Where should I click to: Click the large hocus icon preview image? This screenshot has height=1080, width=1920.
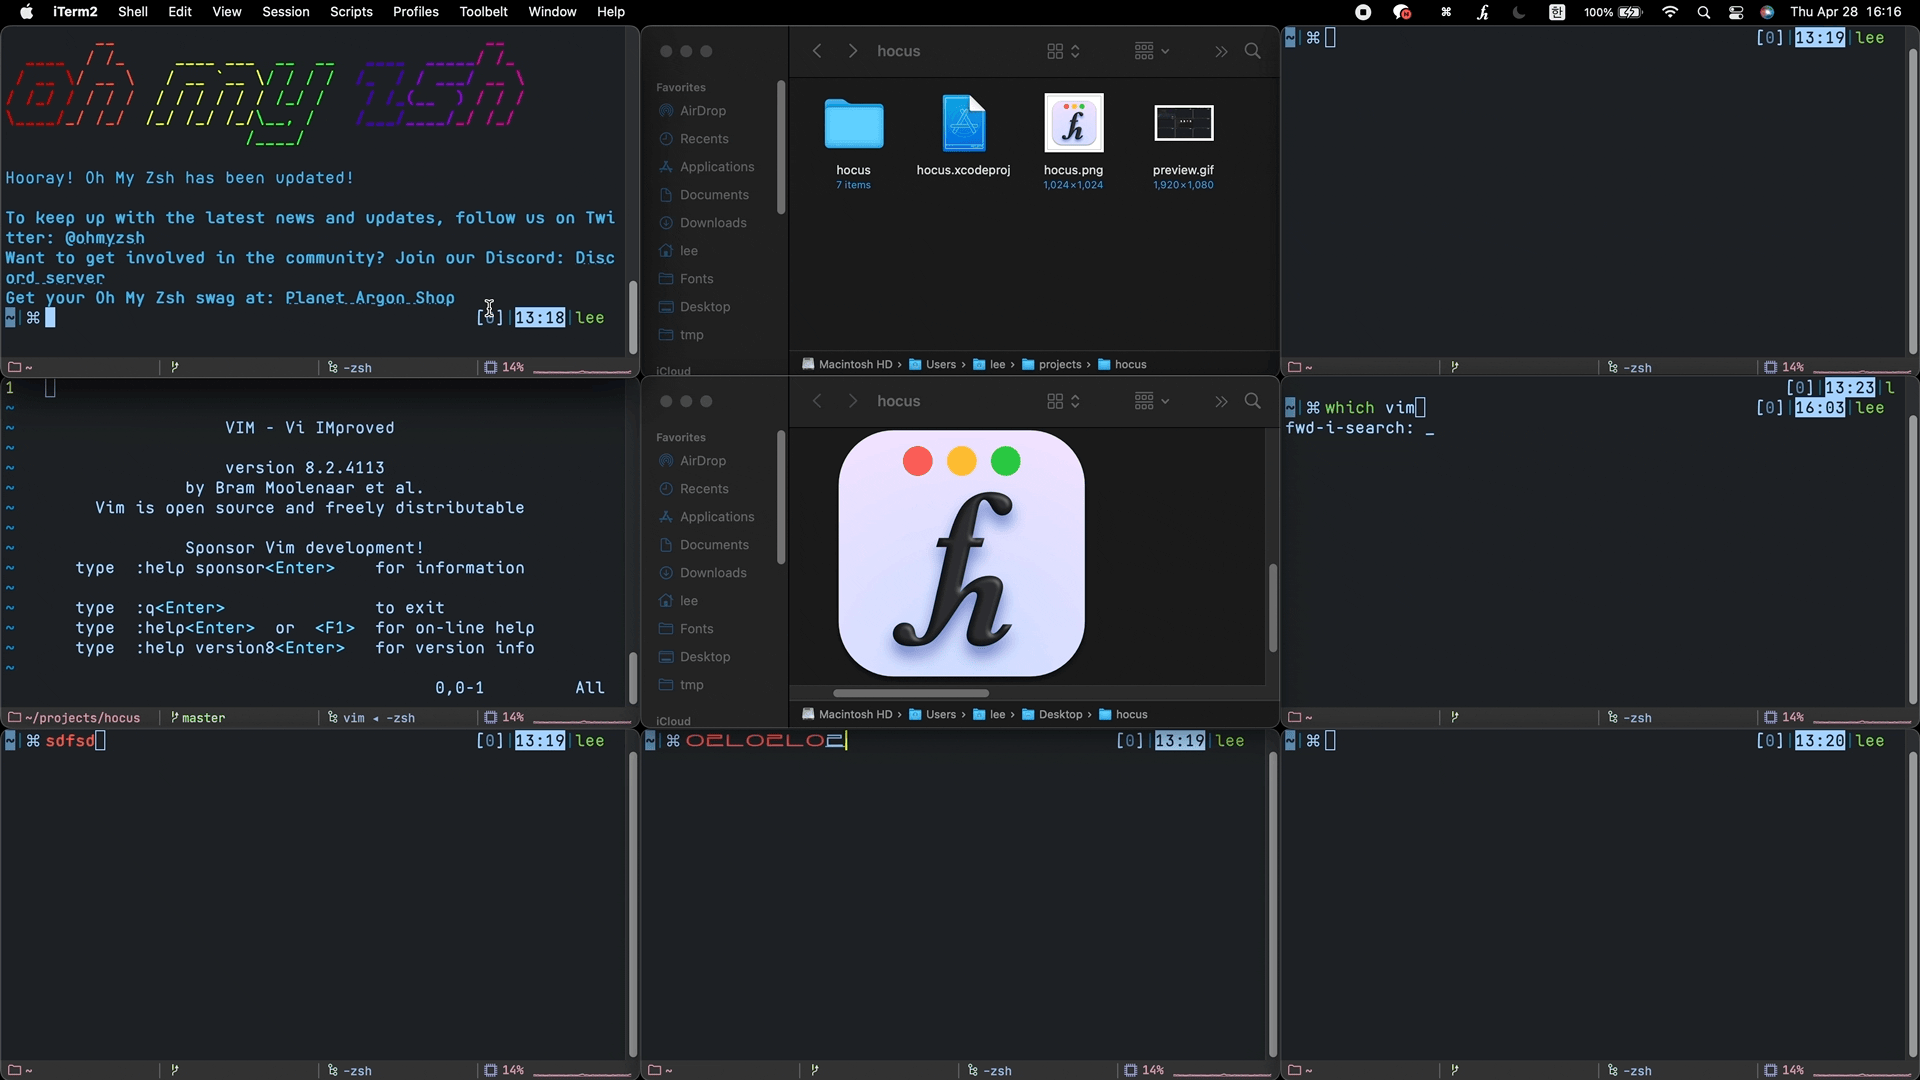pyautogui.click(x=961, y=554)
